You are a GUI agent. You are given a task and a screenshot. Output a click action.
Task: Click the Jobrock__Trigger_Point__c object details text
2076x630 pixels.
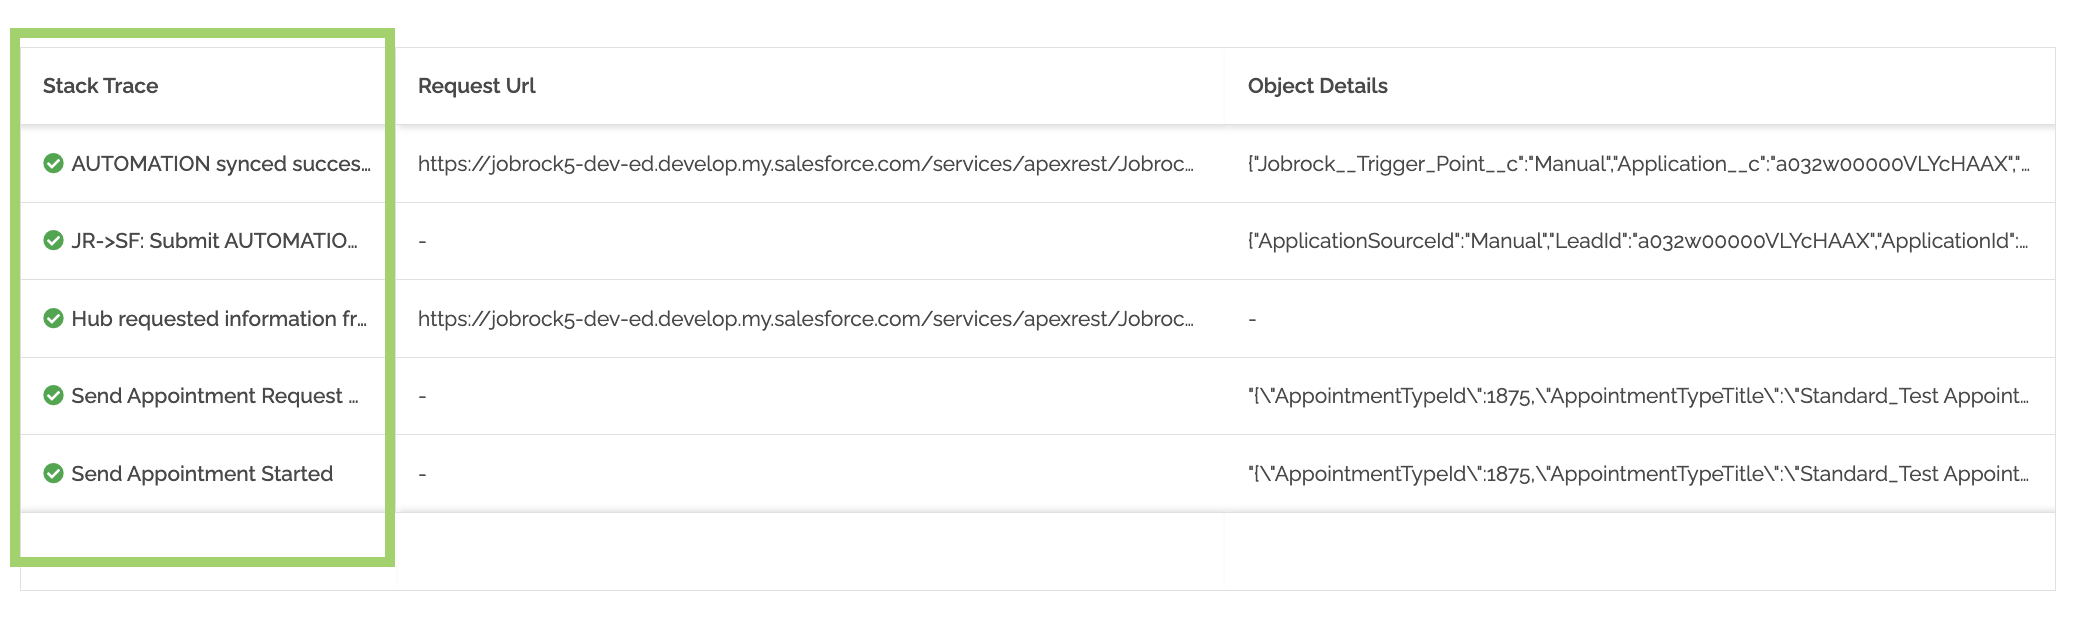pos(1638,164)
